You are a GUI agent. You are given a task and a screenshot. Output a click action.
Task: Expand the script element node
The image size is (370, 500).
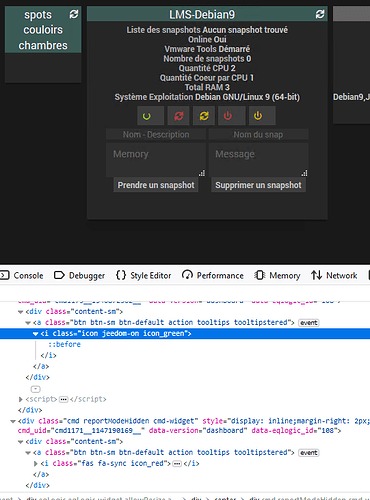[x=20, y=399]
